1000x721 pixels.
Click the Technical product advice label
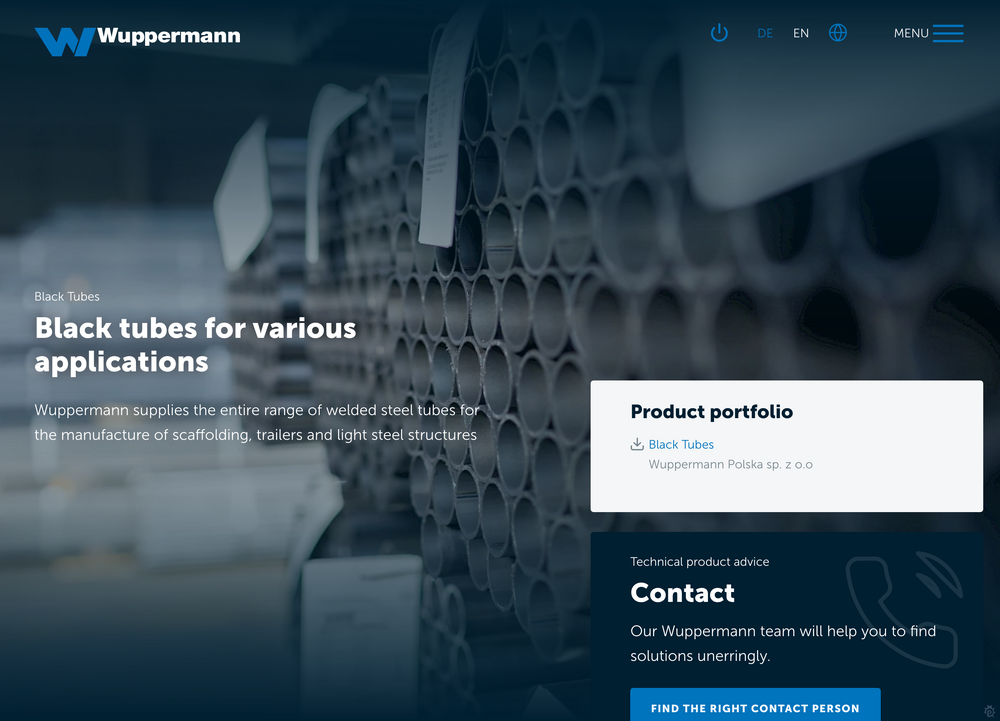[699, 561]
